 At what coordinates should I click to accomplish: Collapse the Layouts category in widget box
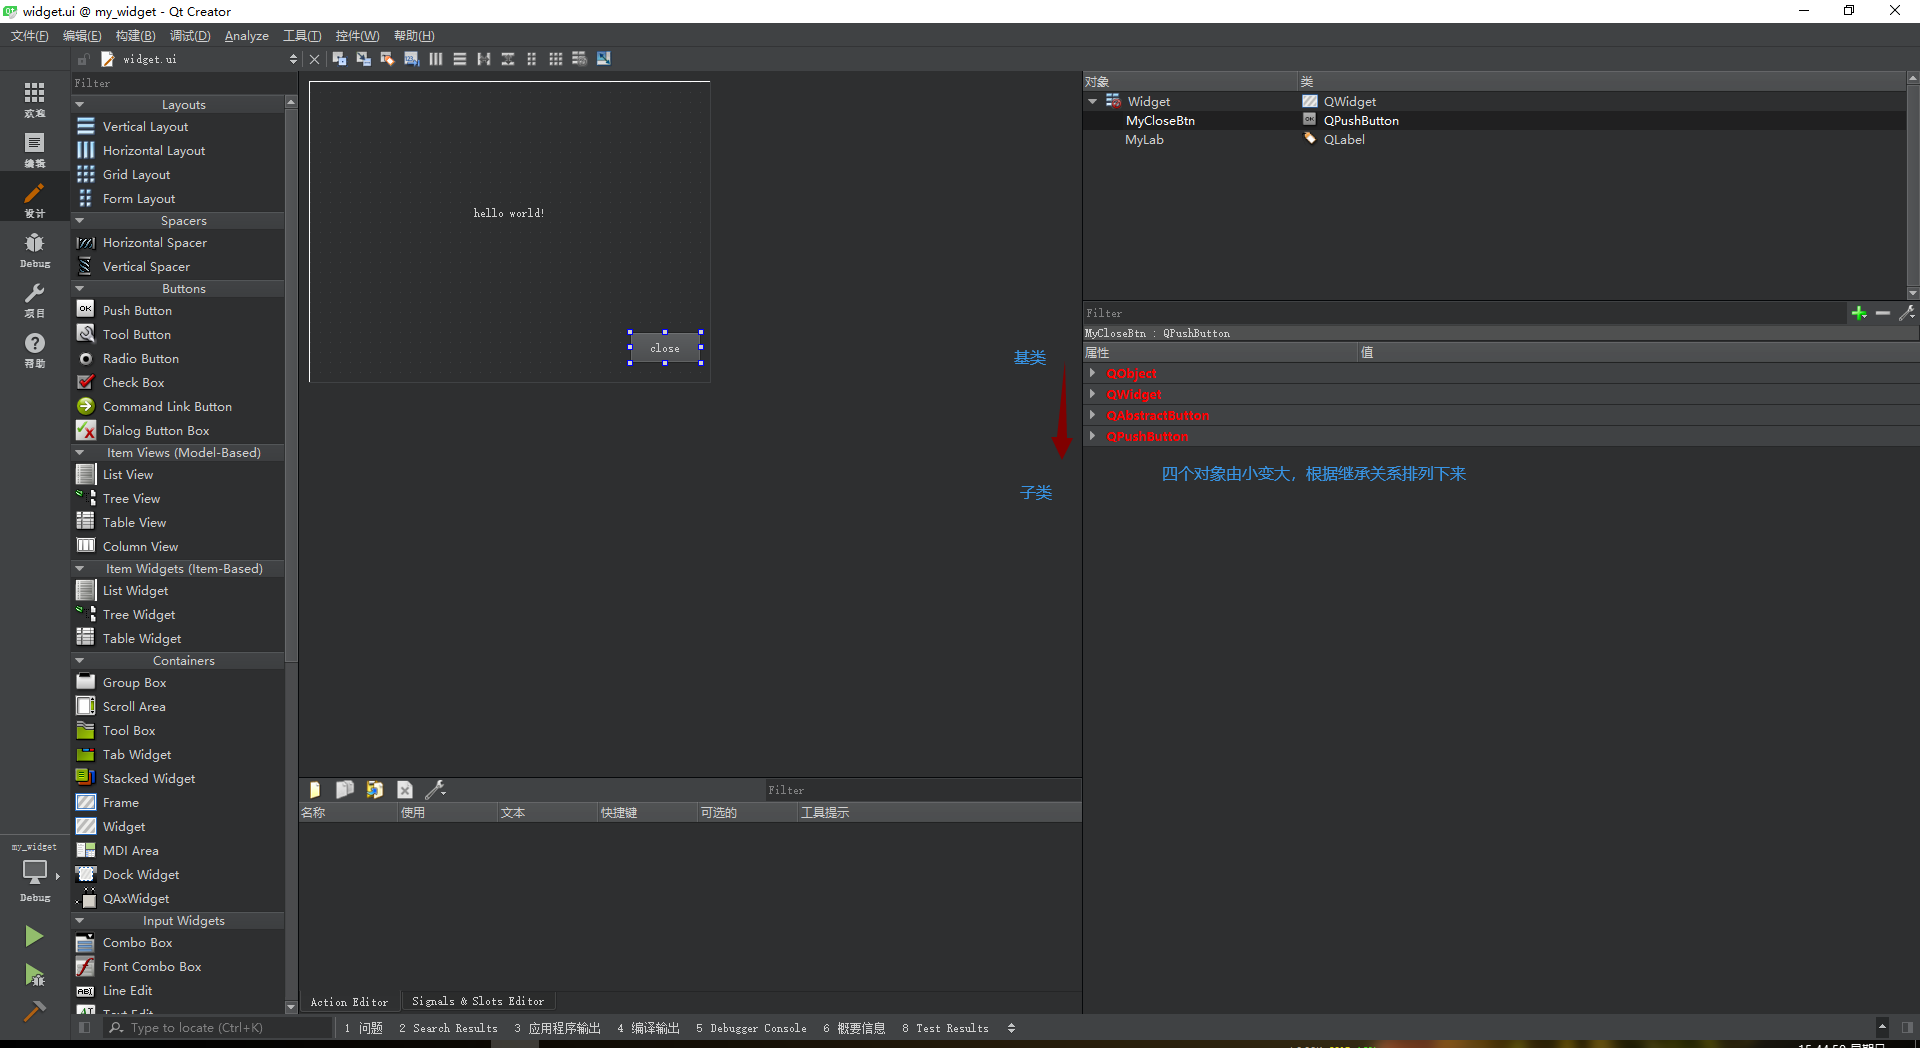80,105
